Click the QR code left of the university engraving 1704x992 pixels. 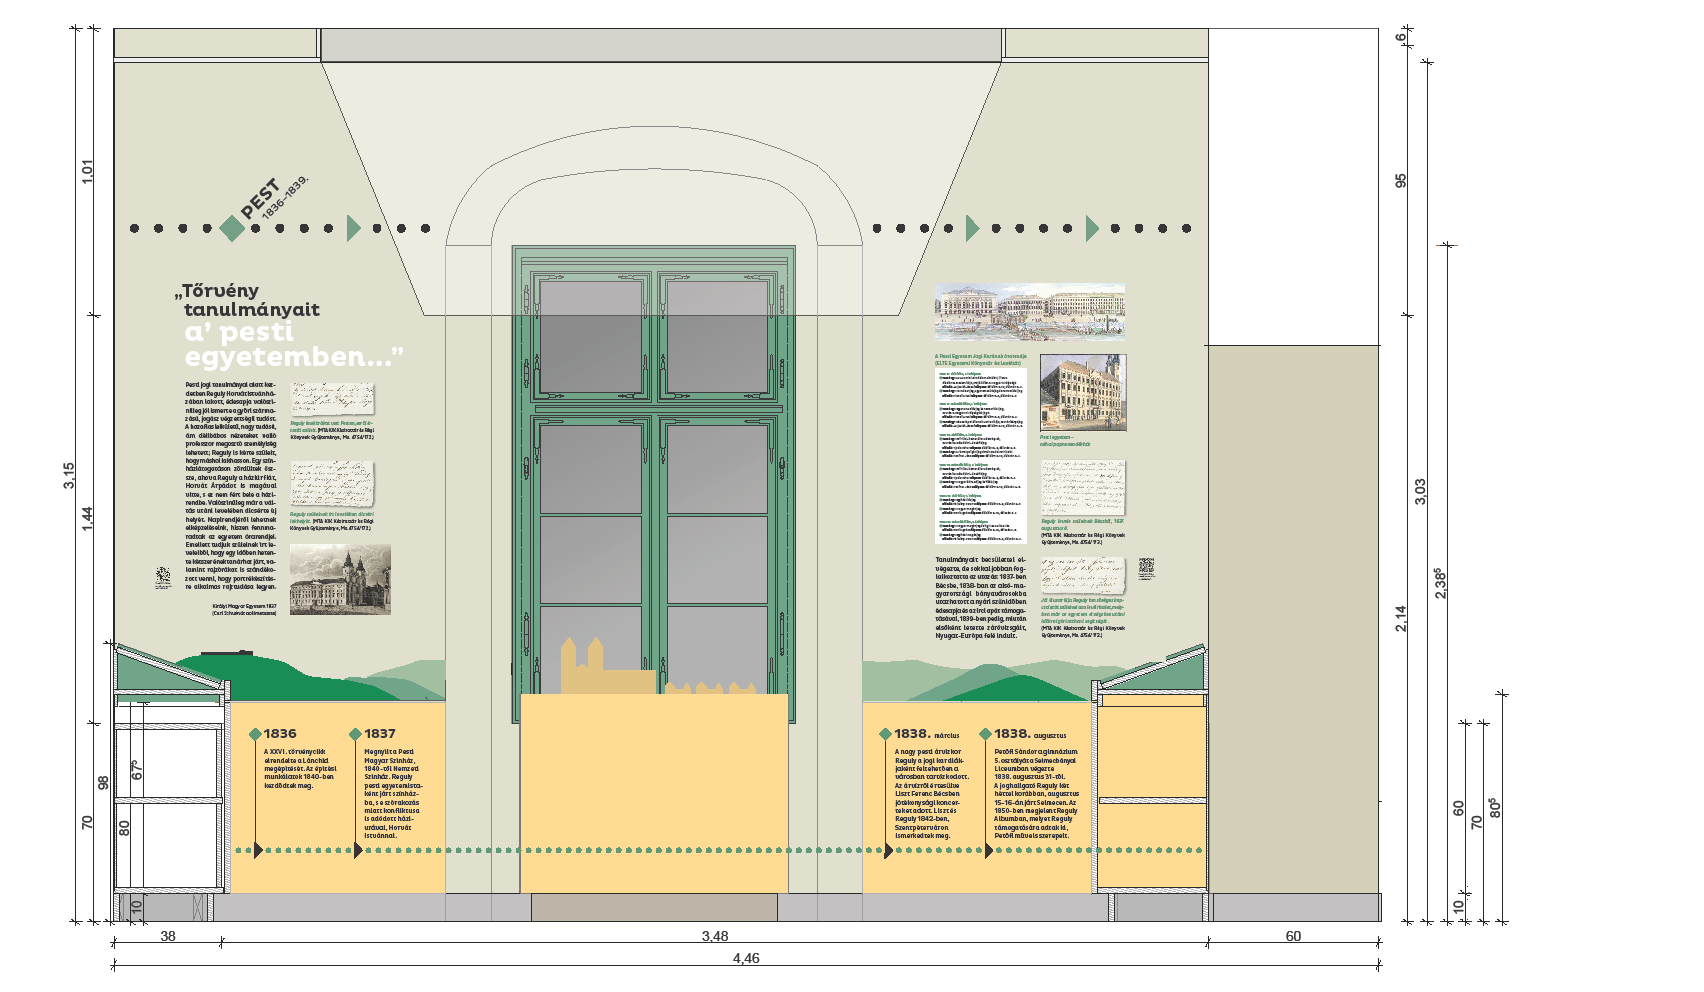(163, 578)
